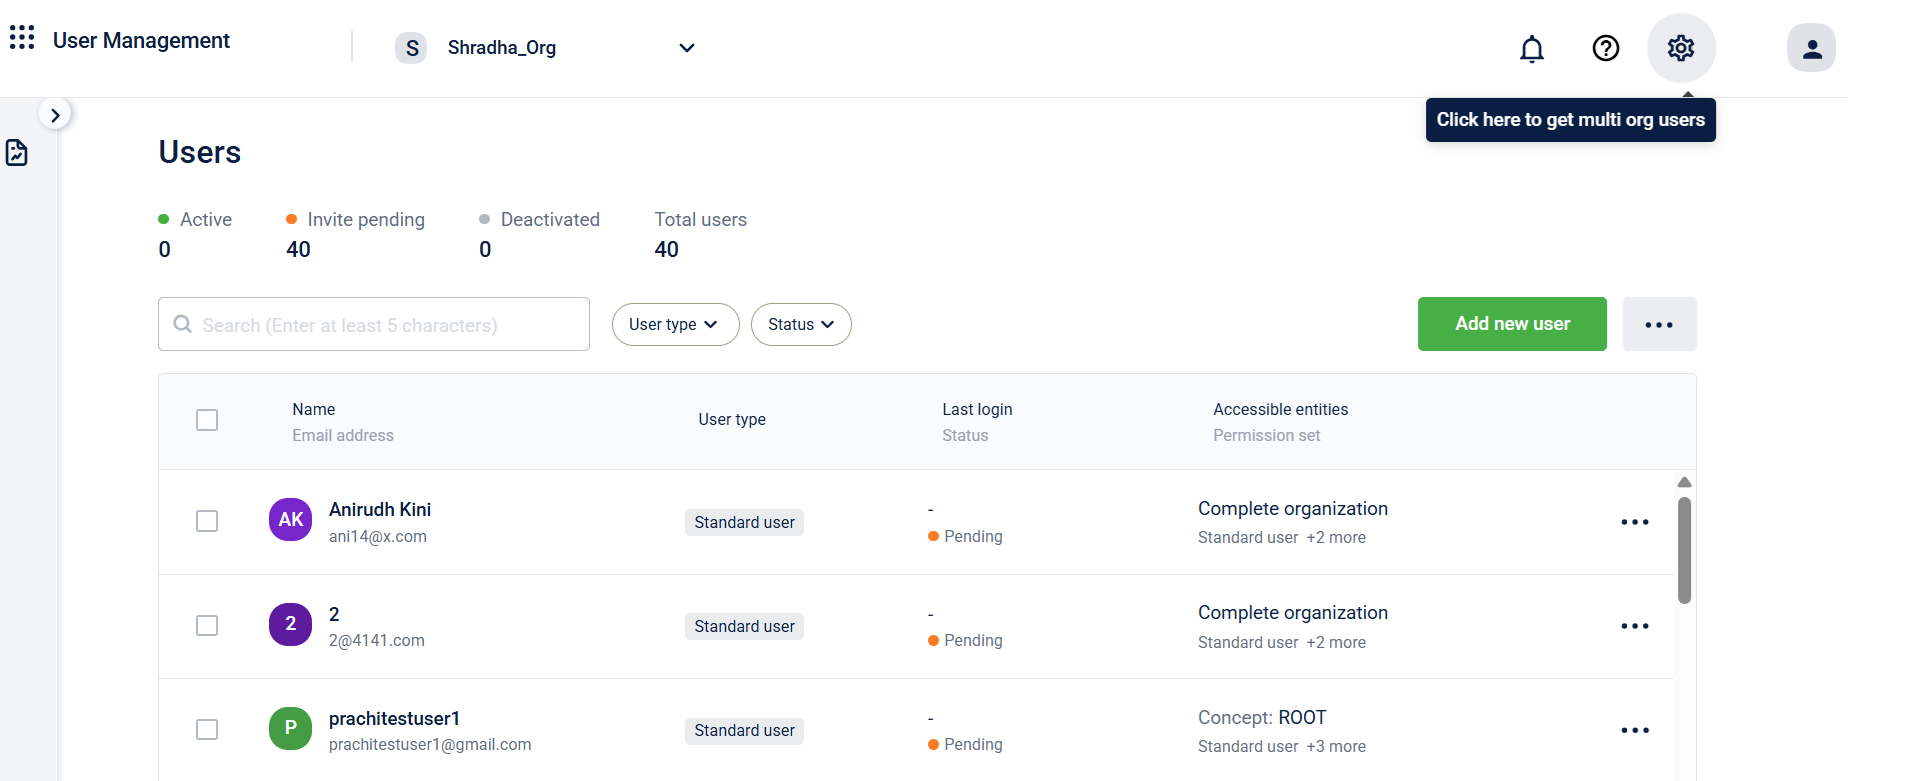Open the help question mark icon
The image size is (1917, 781).
click(1606, 48)
